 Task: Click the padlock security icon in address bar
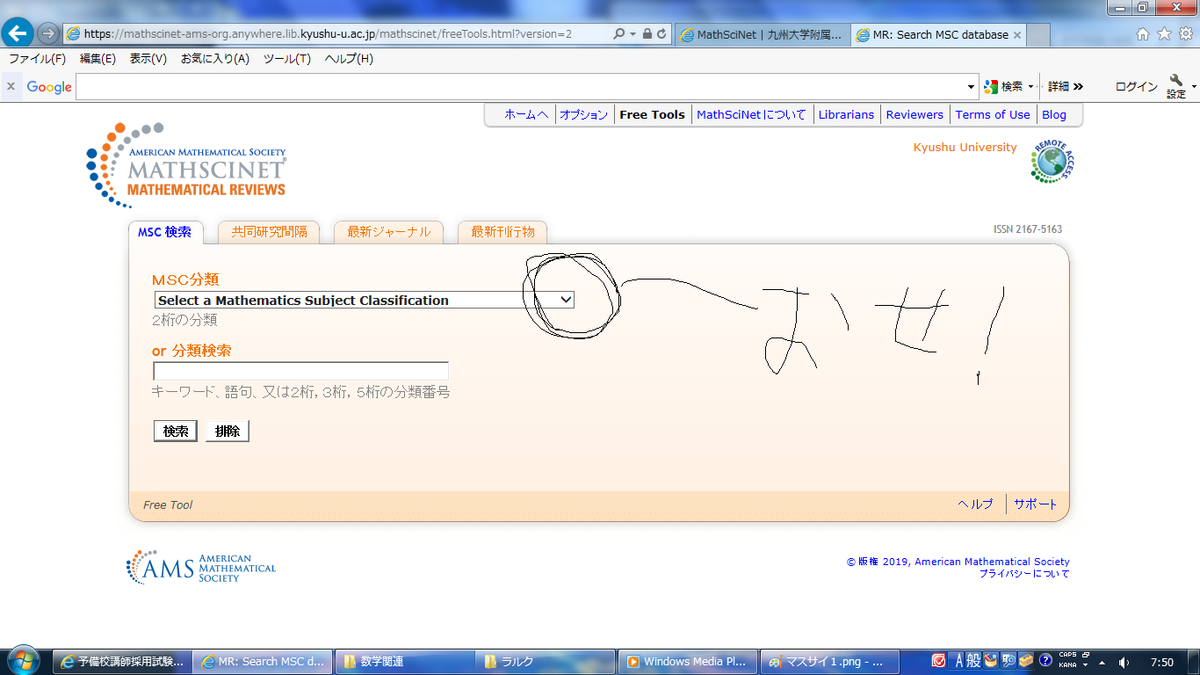[x=648, y=33]
